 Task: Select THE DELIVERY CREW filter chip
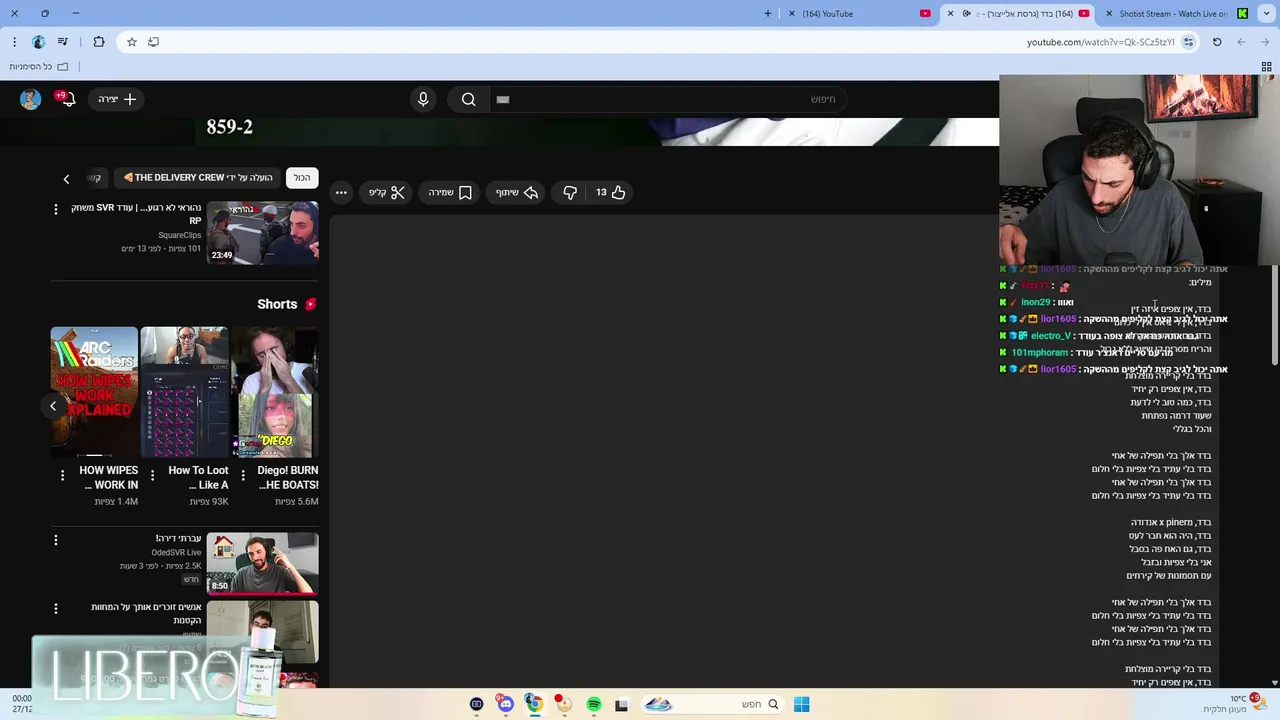(197, 178)
